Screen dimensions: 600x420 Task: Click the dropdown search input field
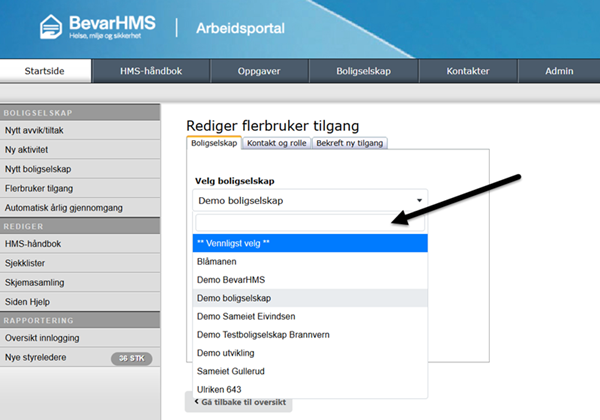[309, 223]
